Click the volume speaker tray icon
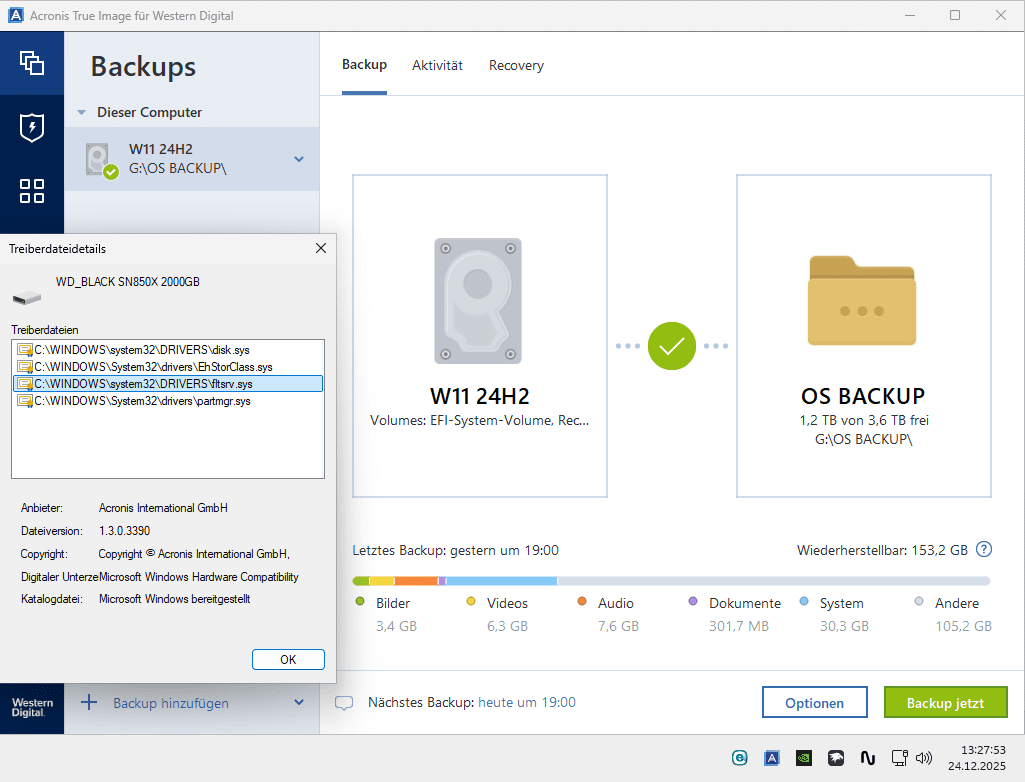 pos(924,758)
